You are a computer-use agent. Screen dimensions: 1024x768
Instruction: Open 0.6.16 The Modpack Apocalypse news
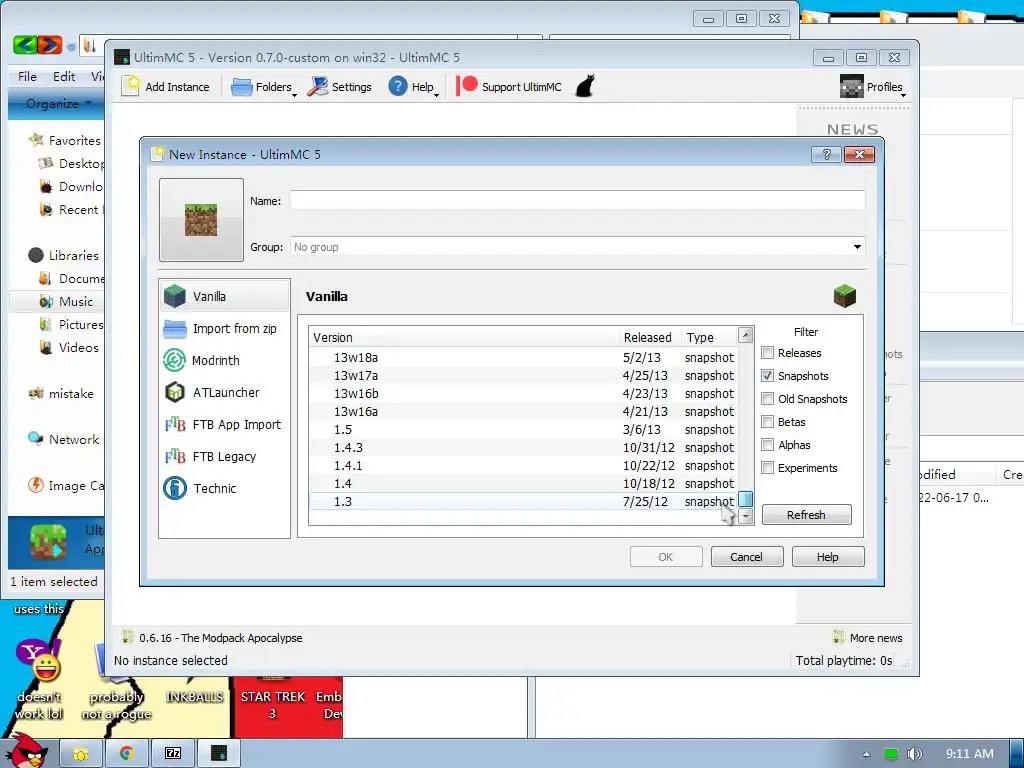point(220,637)
